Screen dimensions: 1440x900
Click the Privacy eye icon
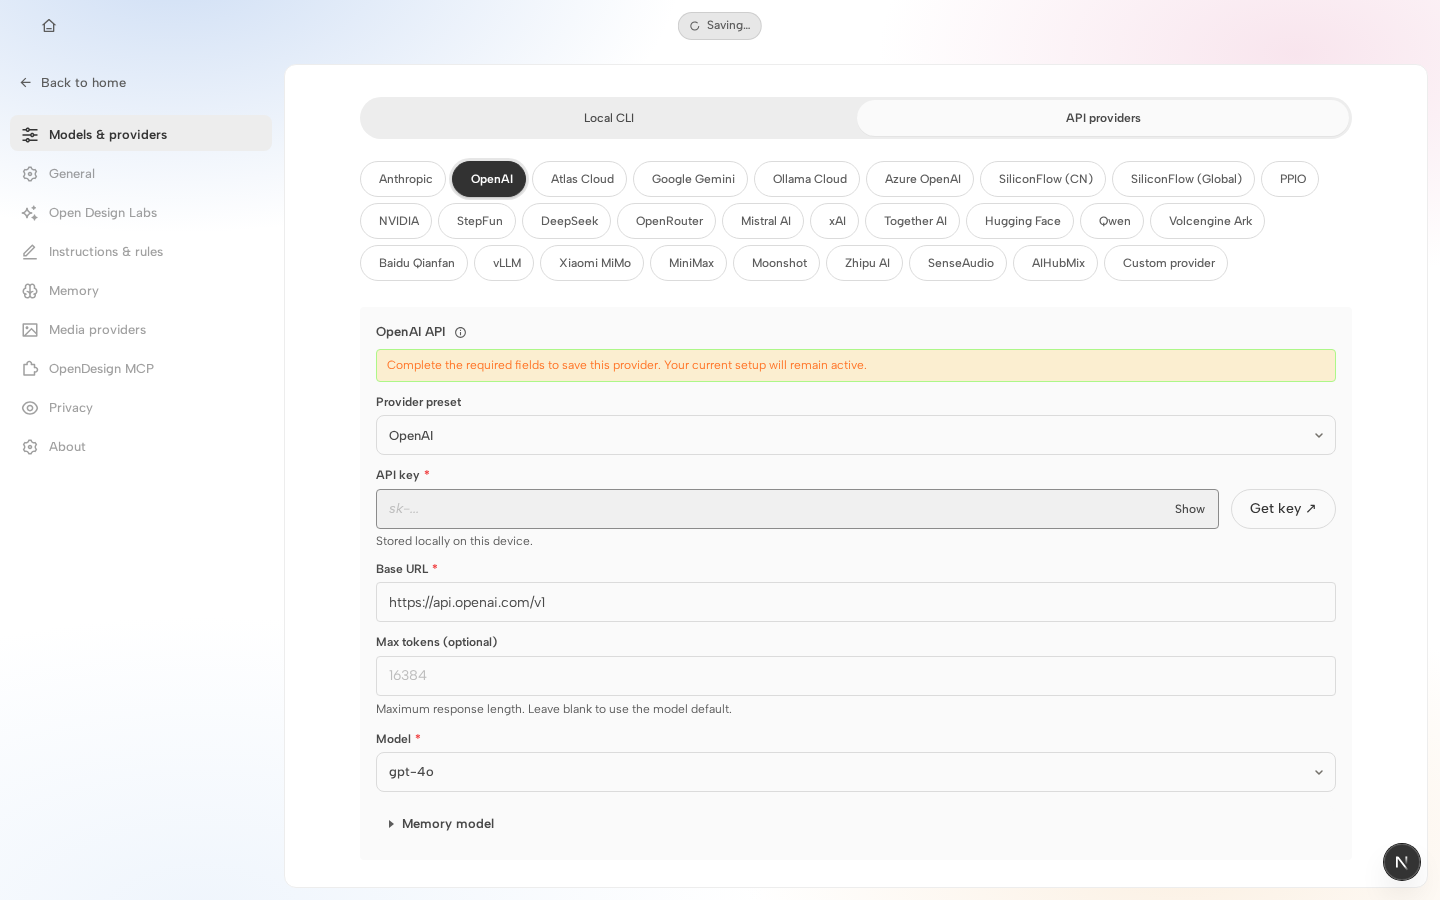click(30, 408)
